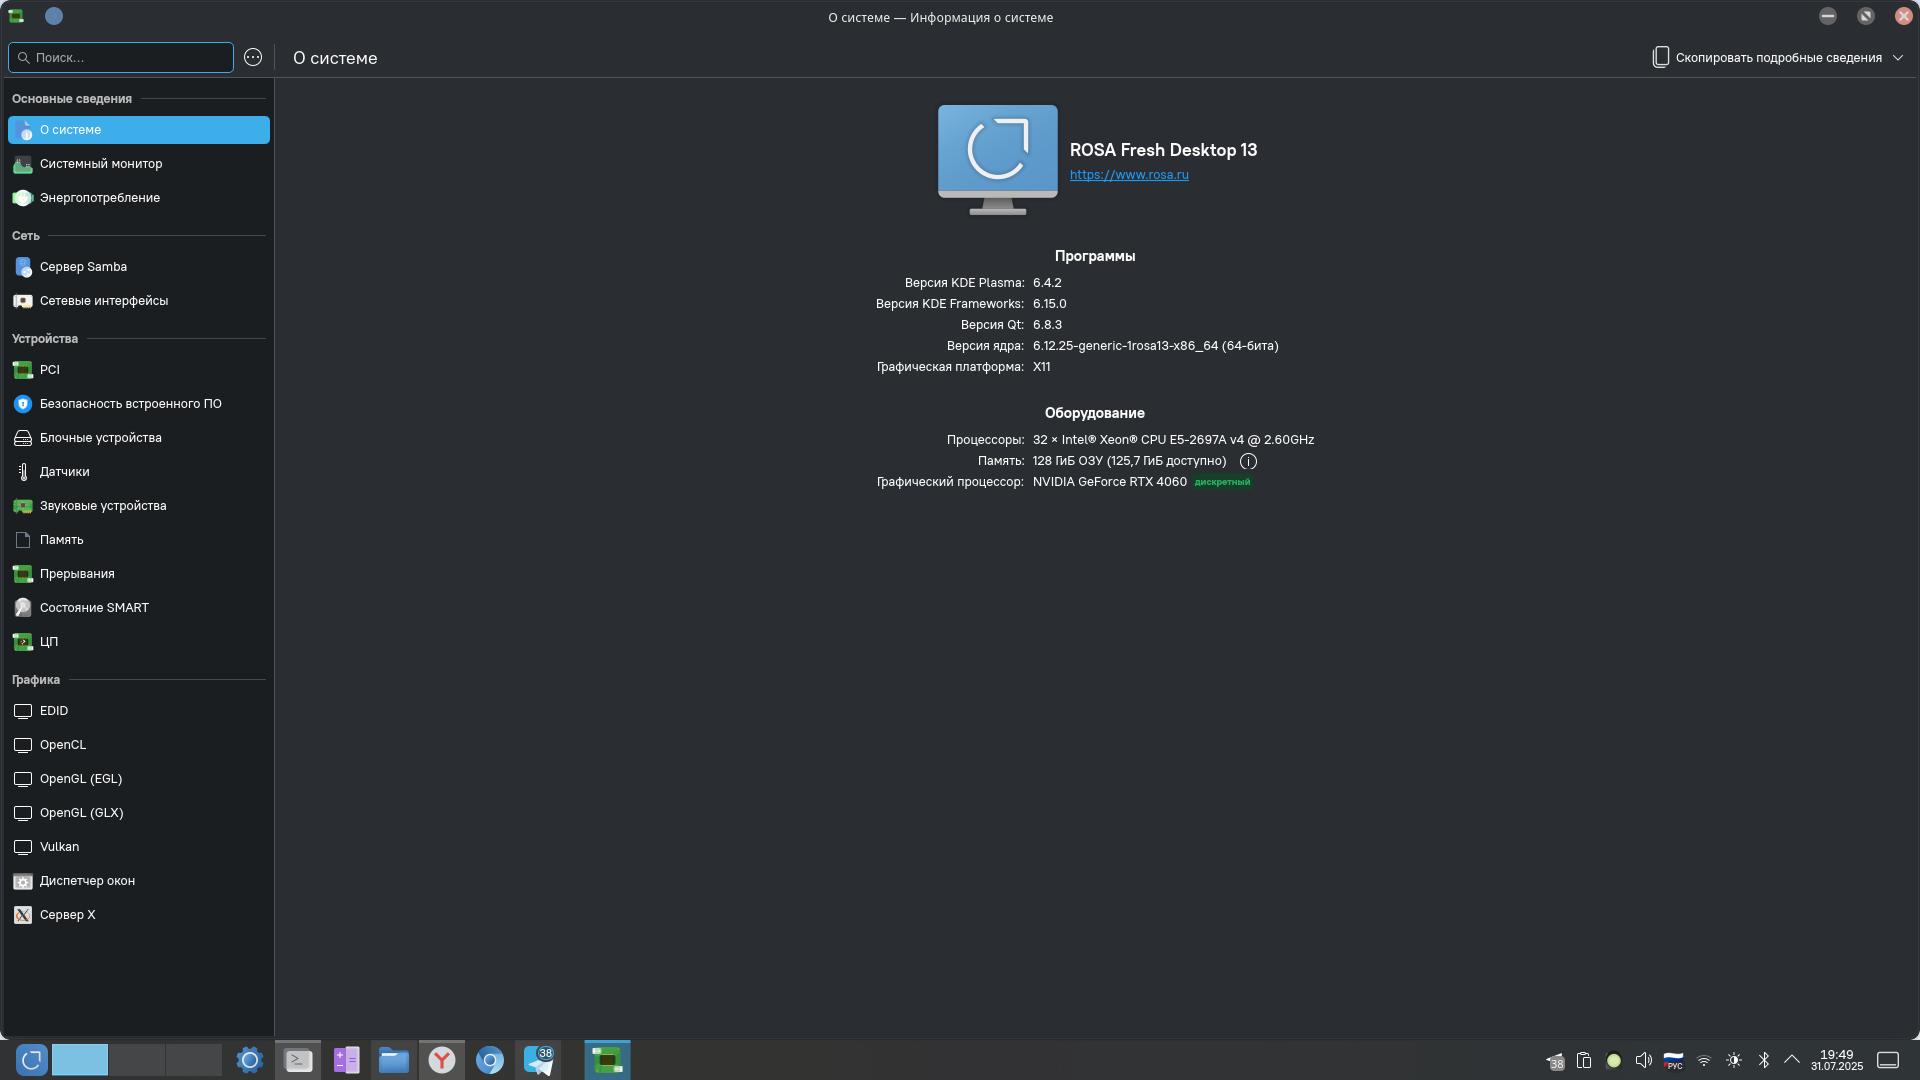Click the memory info circle icon
The height and width of the screenshot is (1080, 1920).
pyautogui.click(x=1248, y=462)
